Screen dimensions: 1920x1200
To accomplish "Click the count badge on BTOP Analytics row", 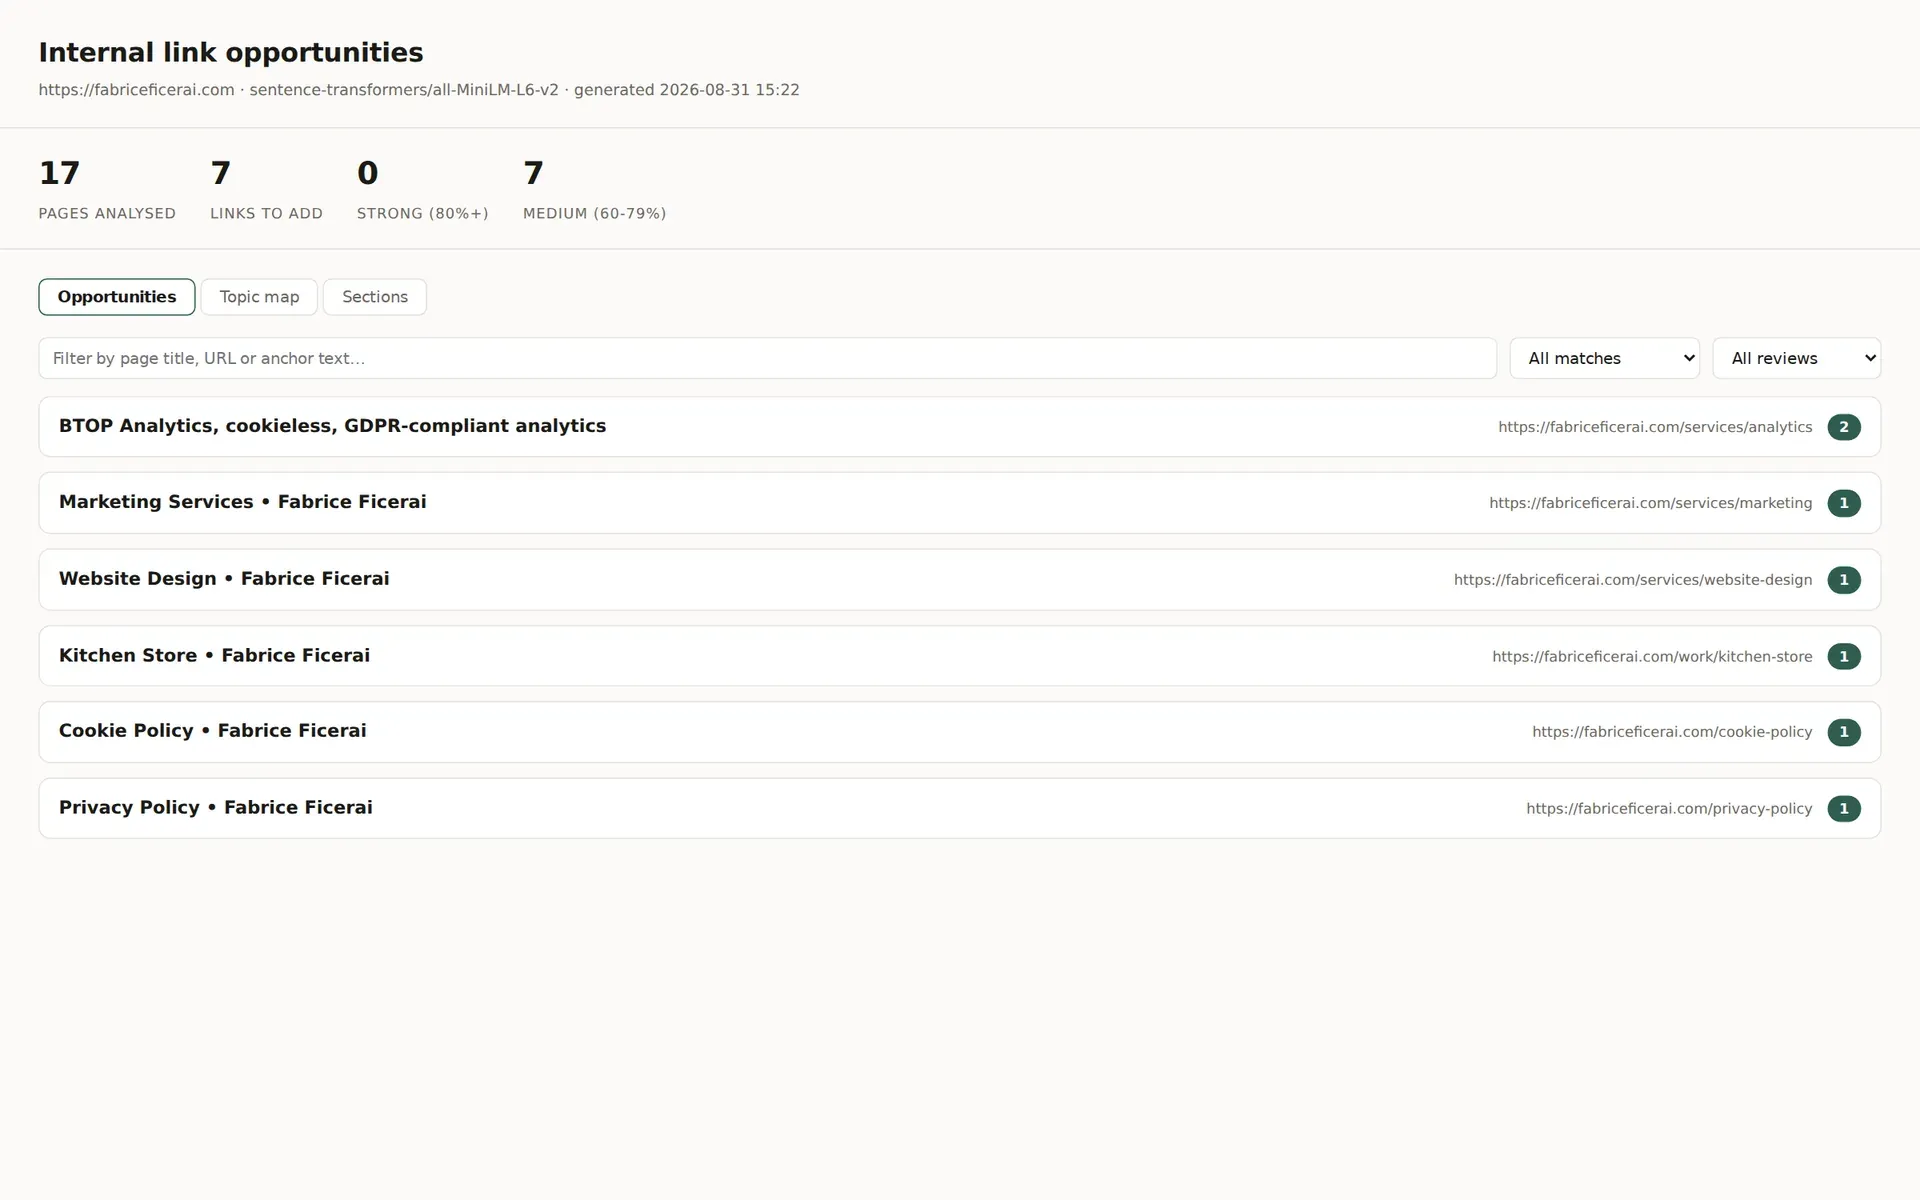I will tap(1844, 427).
